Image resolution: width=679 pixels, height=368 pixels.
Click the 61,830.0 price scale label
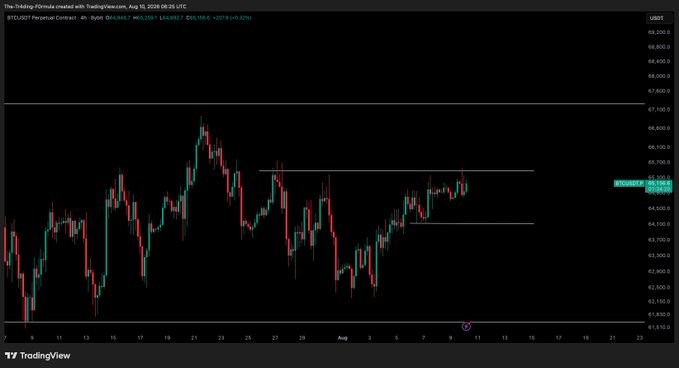click(x=659, y=314)
